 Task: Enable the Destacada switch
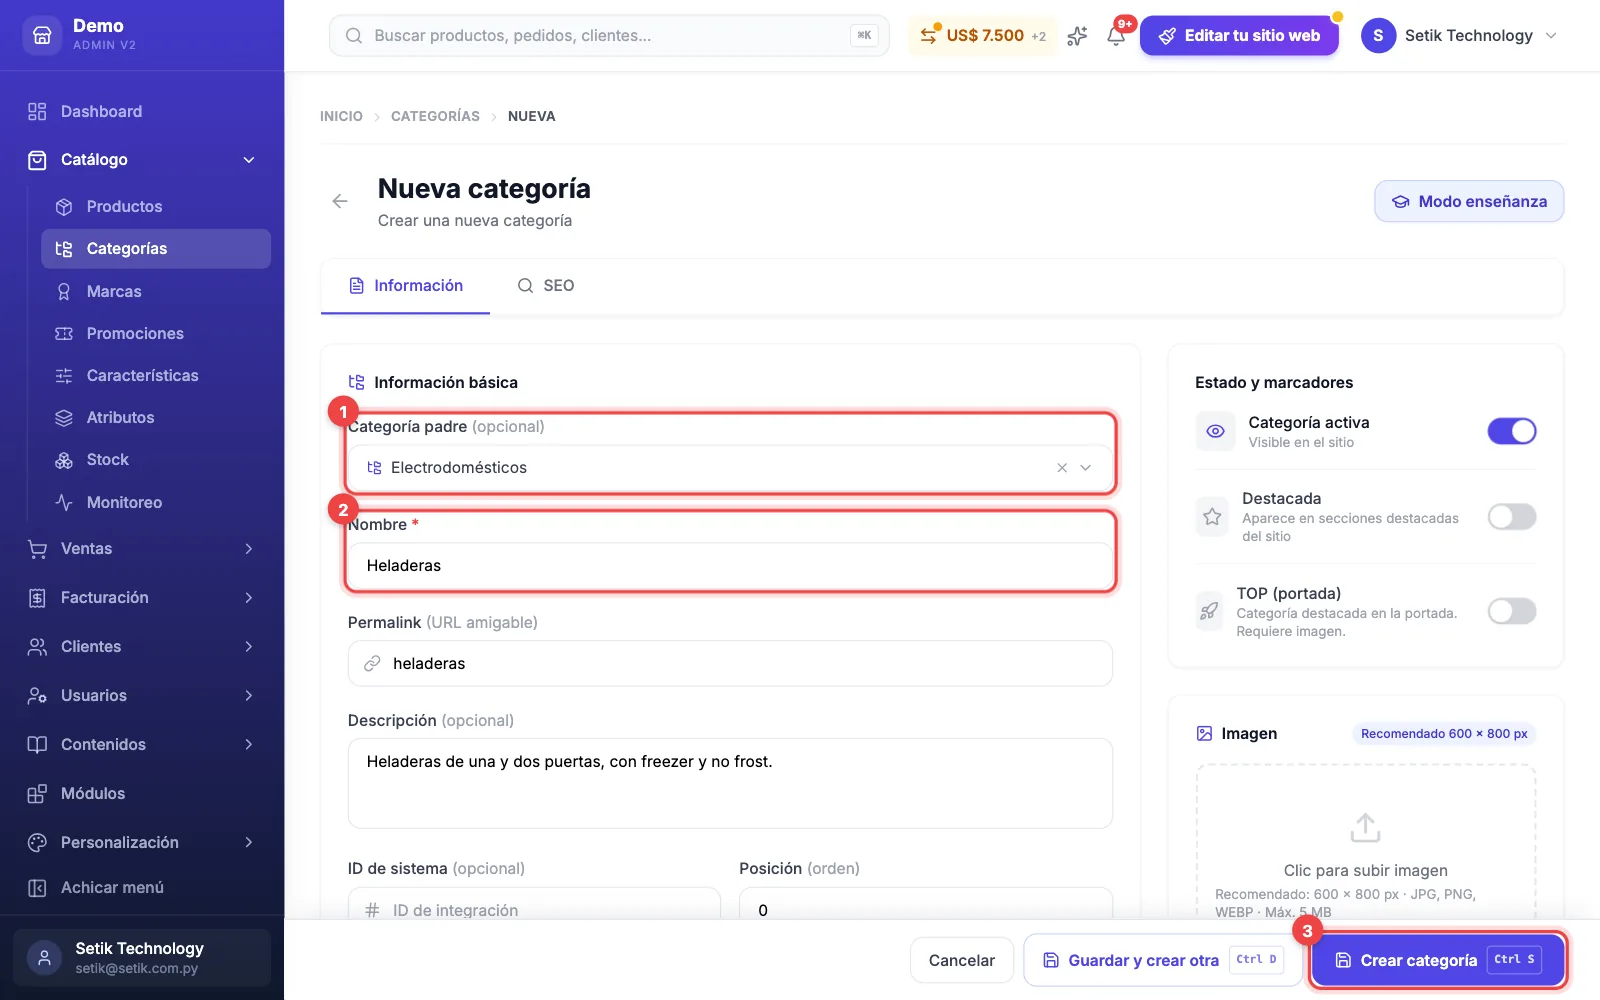1512,516
